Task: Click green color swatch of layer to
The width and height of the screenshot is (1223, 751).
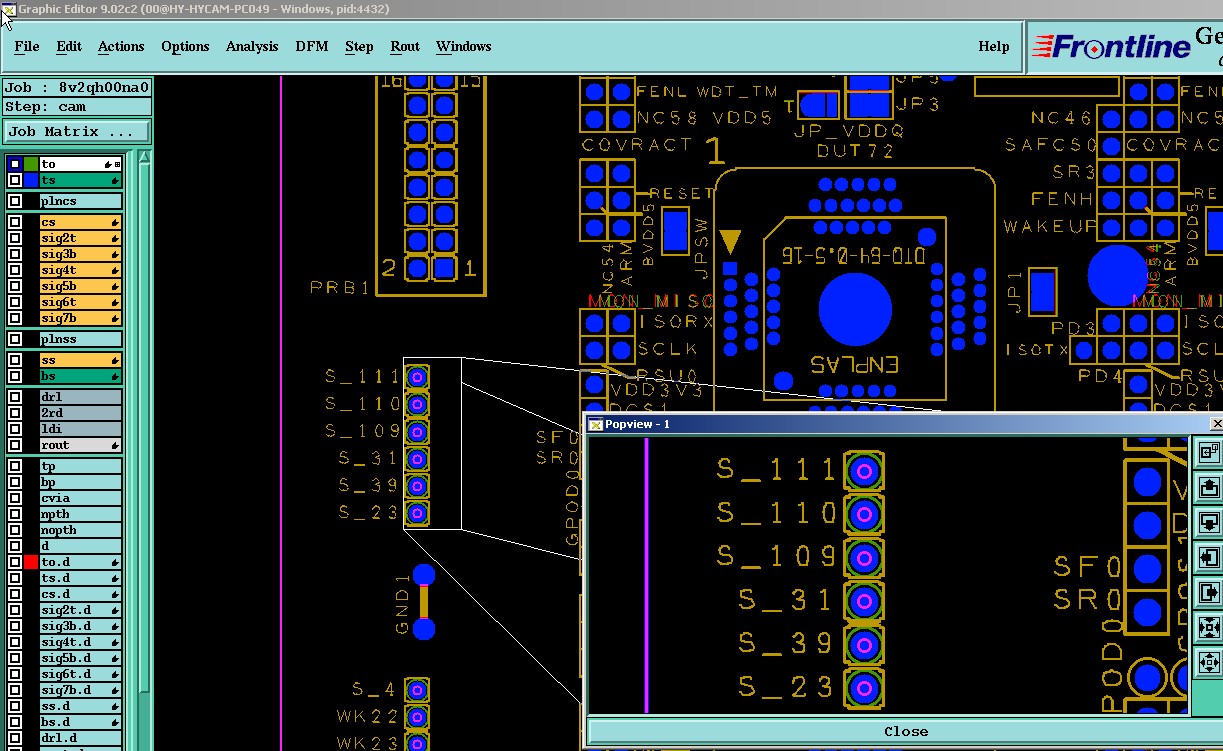Action: [31, 164]
